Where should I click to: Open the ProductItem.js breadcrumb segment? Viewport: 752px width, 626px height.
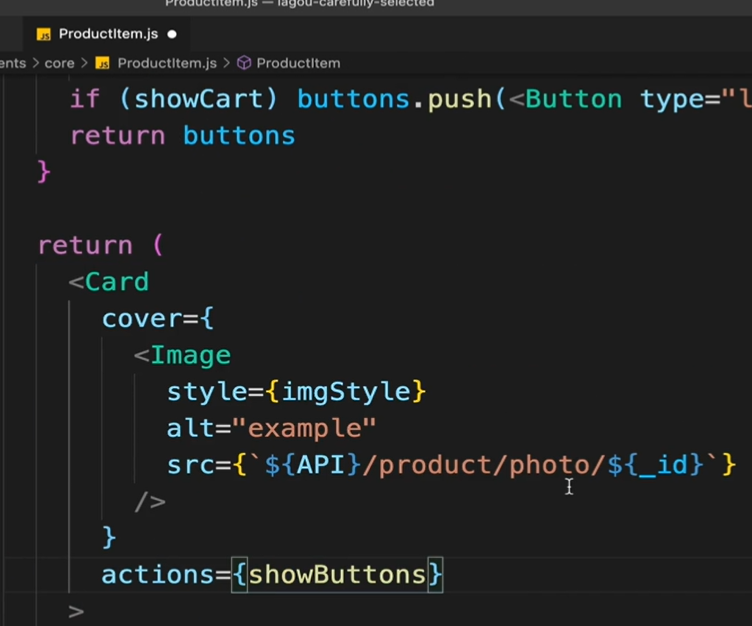(x=167, y=63)
